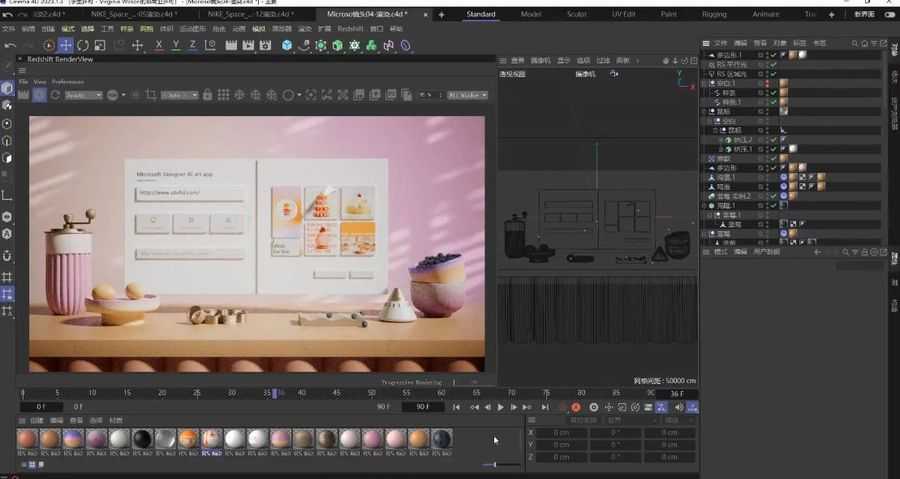Add a new document with plus button
Viewport: 900px width, 479px height.
[441, 14]
